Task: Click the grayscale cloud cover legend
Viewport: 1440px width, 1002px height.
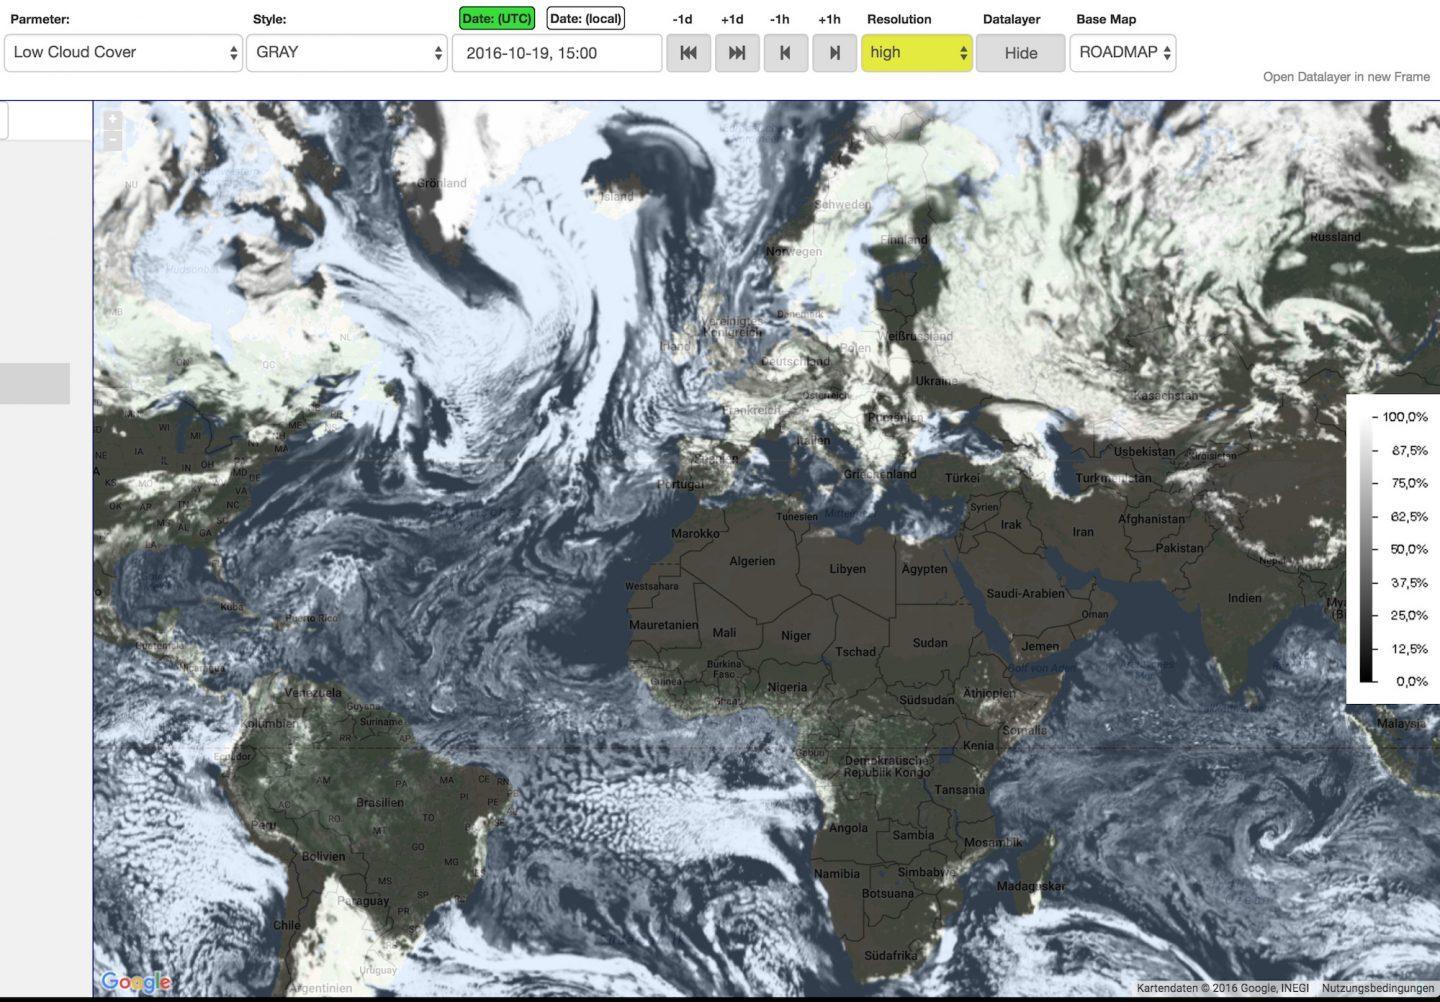Action: (x=1393, y=548)
